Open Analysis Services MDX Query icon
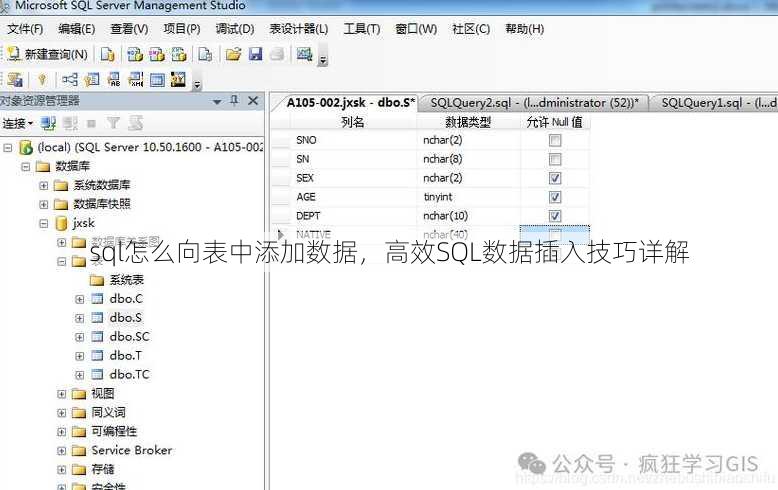Screen dimensions: 778x490 point(134,54)
